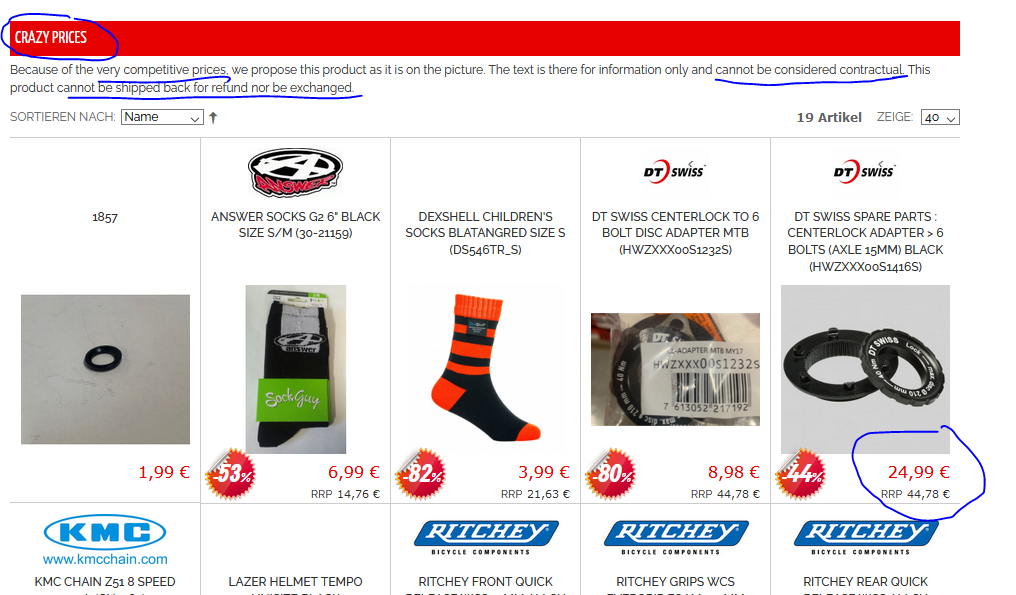Click the 44% discount badge
Screen dimensions: 1016x595
[x=801, y=474]
